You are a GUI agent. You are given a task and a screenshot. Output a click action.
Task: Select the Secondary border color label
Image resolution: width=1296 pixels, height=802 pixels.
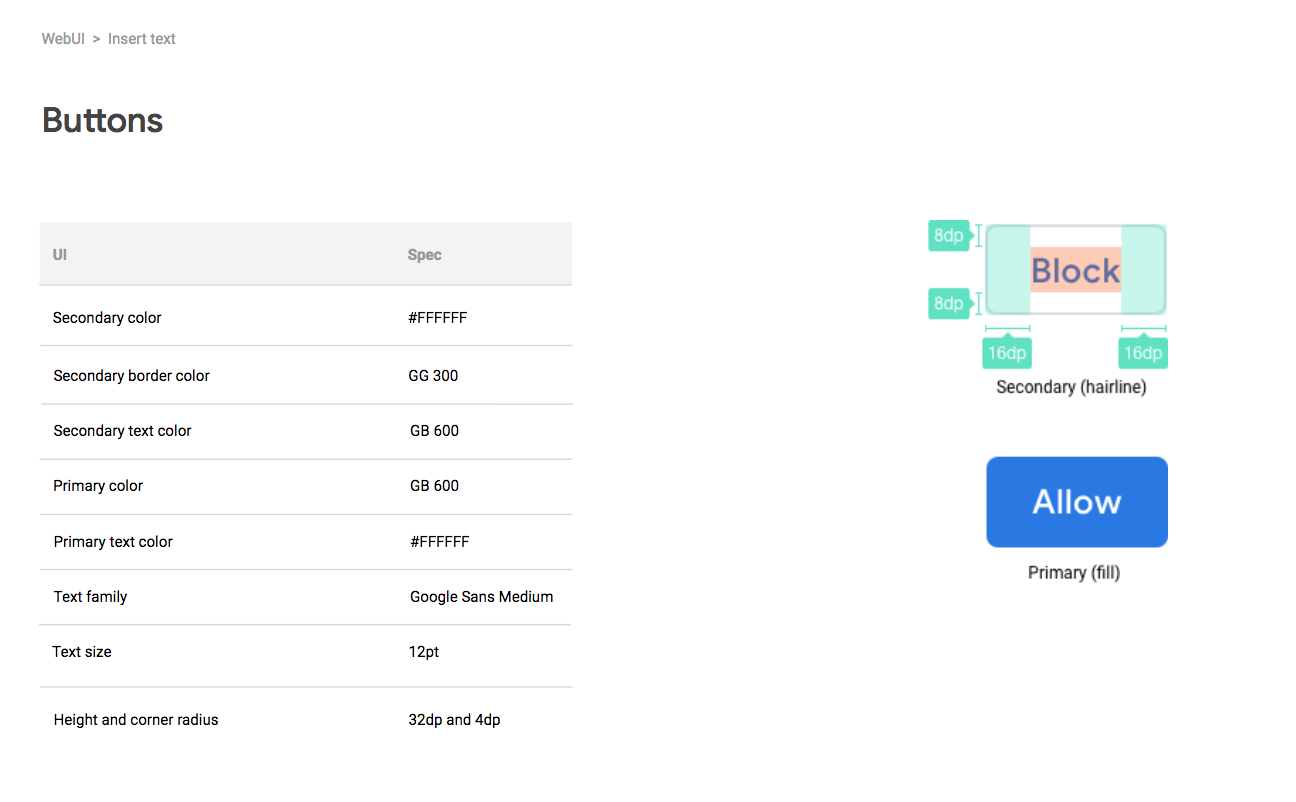(x=131, y=376)
